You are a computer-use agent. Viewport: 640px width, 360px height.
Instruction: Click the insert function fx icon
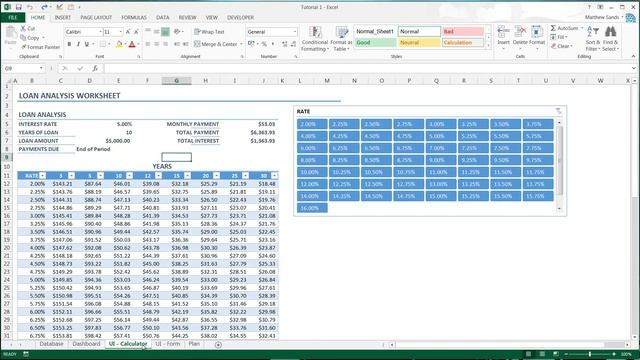coord(95,68)
